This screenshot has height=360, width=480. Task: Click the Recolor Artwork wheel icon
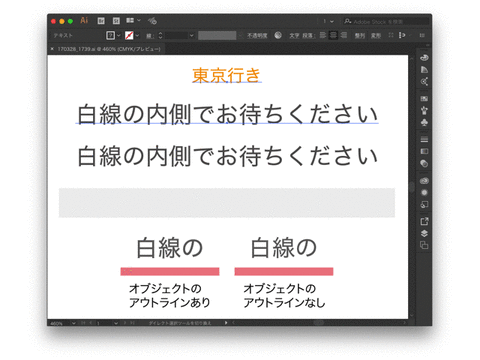[x=278, y=35]
